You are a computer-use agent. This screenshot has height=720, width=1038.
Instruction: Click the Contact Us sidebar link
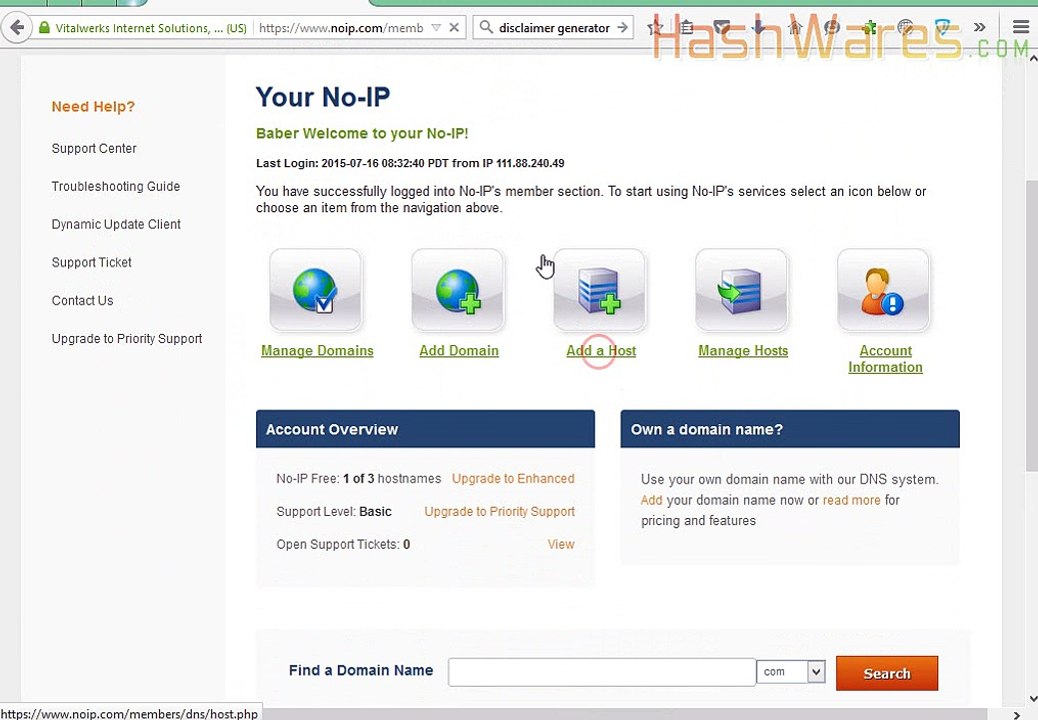[82, 300]
